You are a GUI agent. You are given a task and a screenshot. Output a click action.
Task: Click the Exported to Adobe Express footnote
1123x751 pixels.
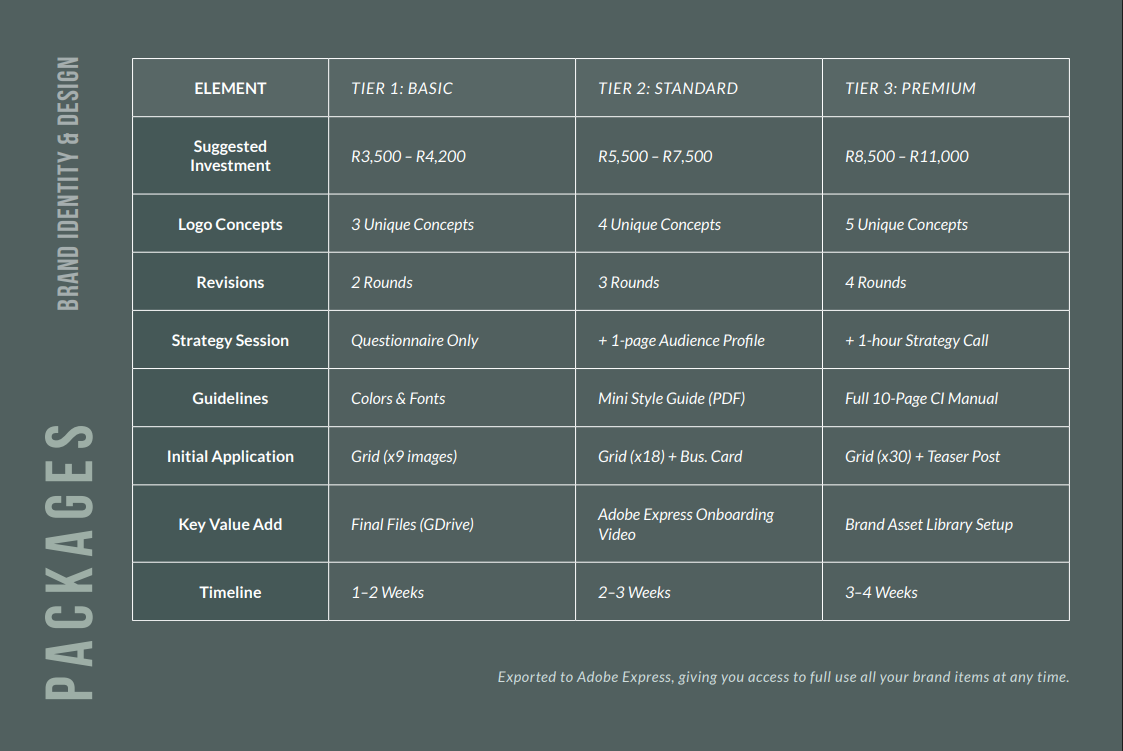tap(783, 677)
